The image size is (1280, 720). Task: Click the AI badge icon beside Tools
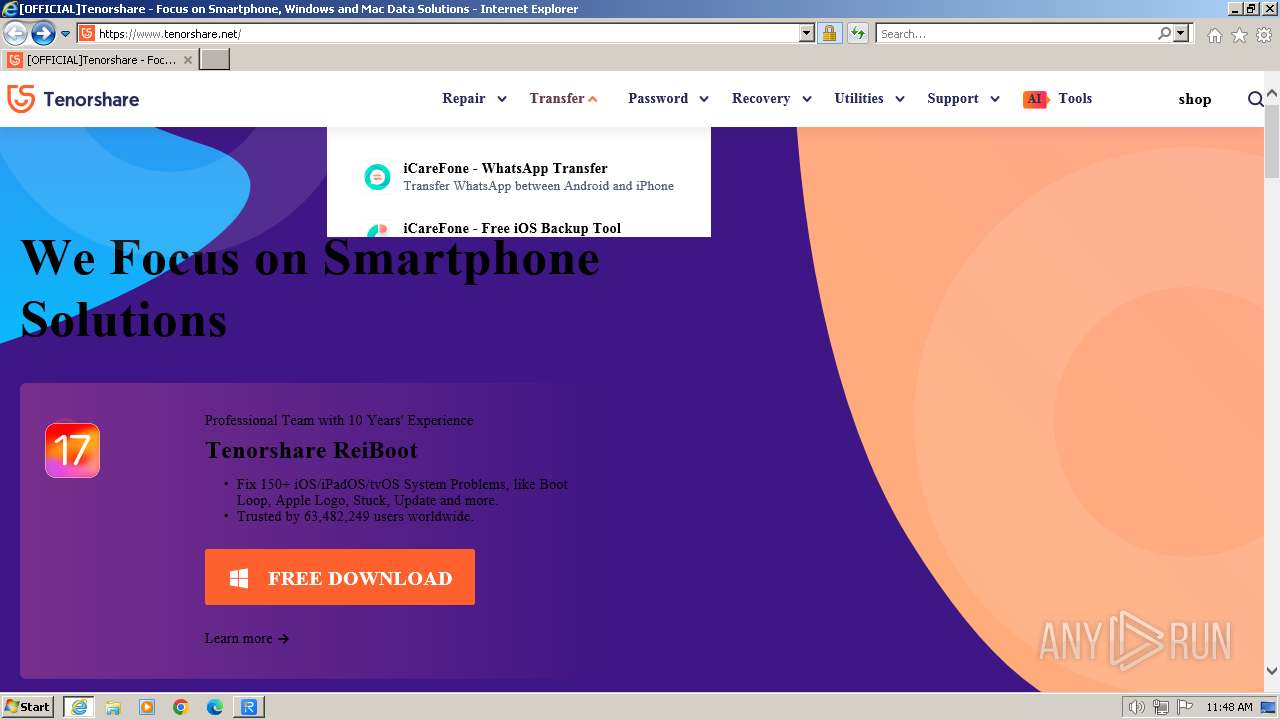pos(1035,99)
